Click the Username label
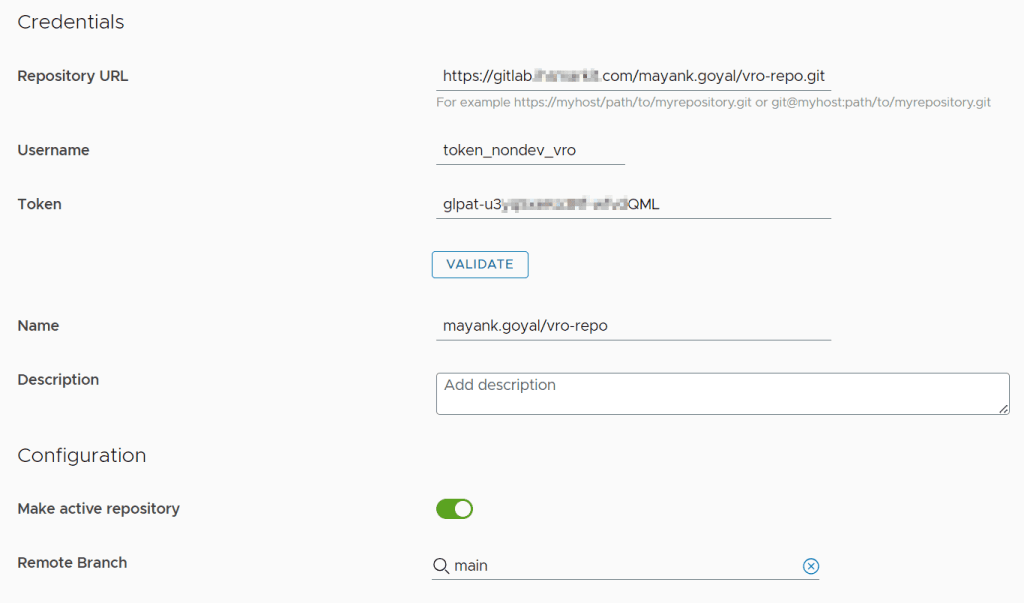Viewport: 1024px width, 603px height. coord(54,150)
